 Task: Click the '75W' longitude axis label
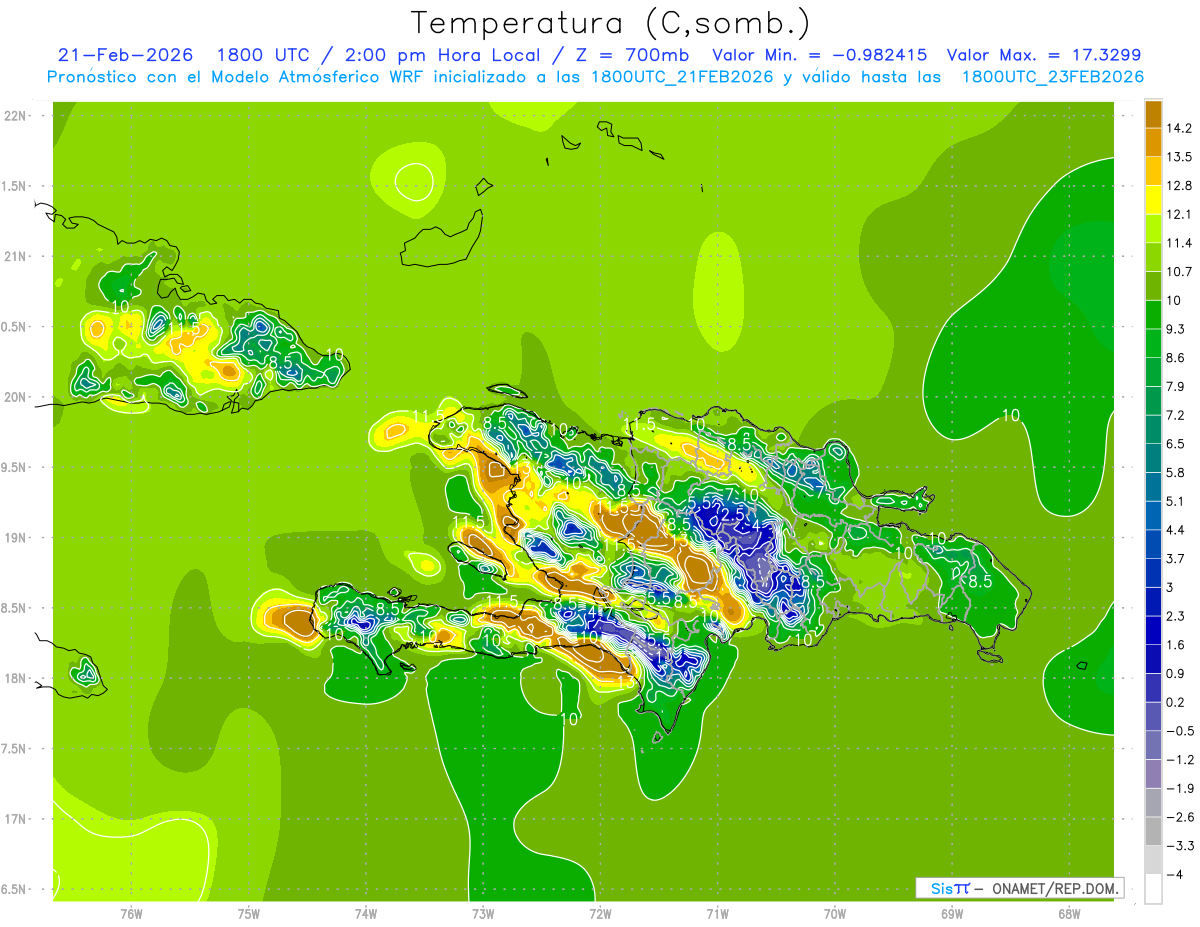(249, 914)
